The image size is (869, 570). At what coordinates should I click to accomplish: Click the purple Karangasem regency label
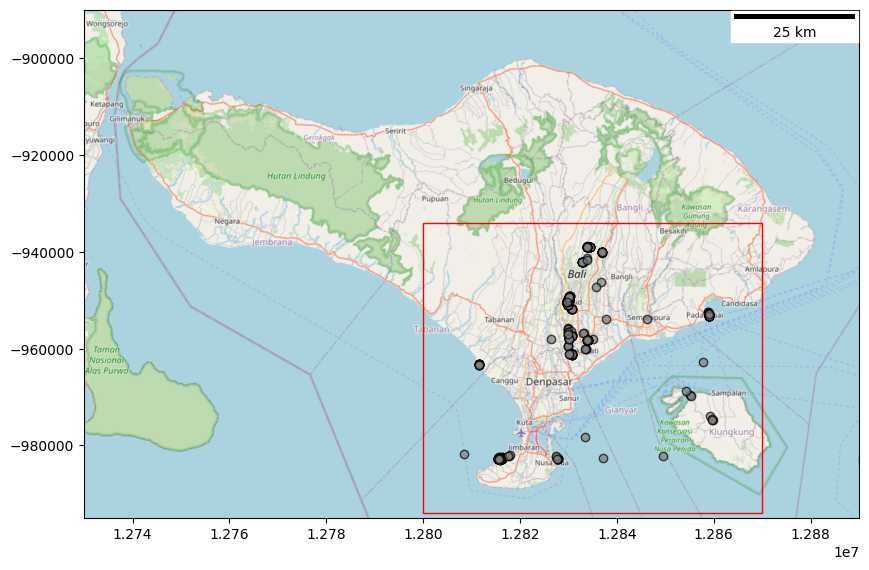(x=763, y=208)
